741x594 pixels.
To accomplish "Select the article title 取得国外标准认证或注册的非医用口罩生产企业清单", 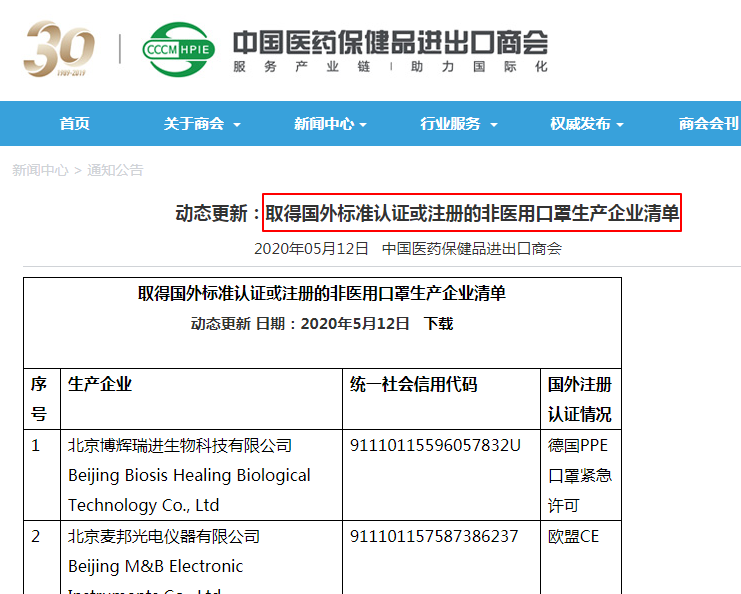I will pos(472,213).
